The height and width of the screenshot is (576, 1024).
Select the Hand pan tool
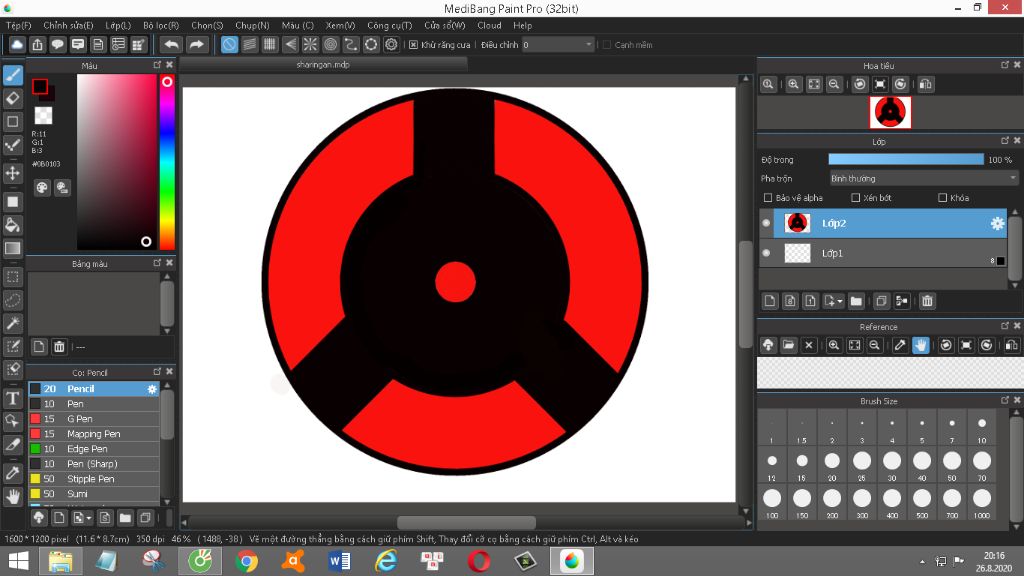coord(12,496)
